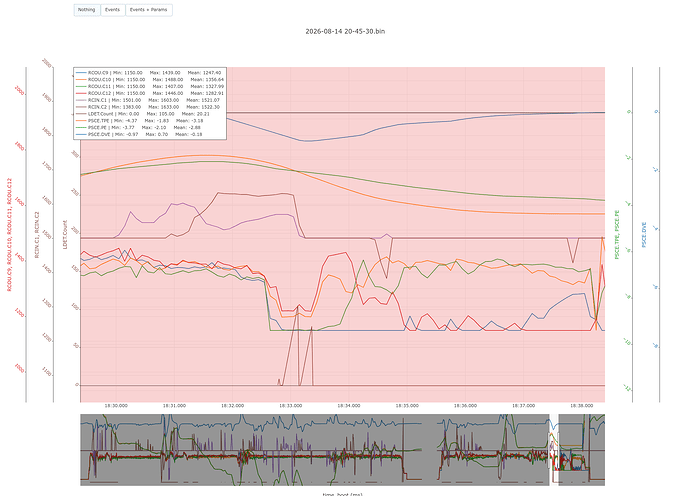
Task: Choose the Events + Params button
Action: (x=149, y=10)
